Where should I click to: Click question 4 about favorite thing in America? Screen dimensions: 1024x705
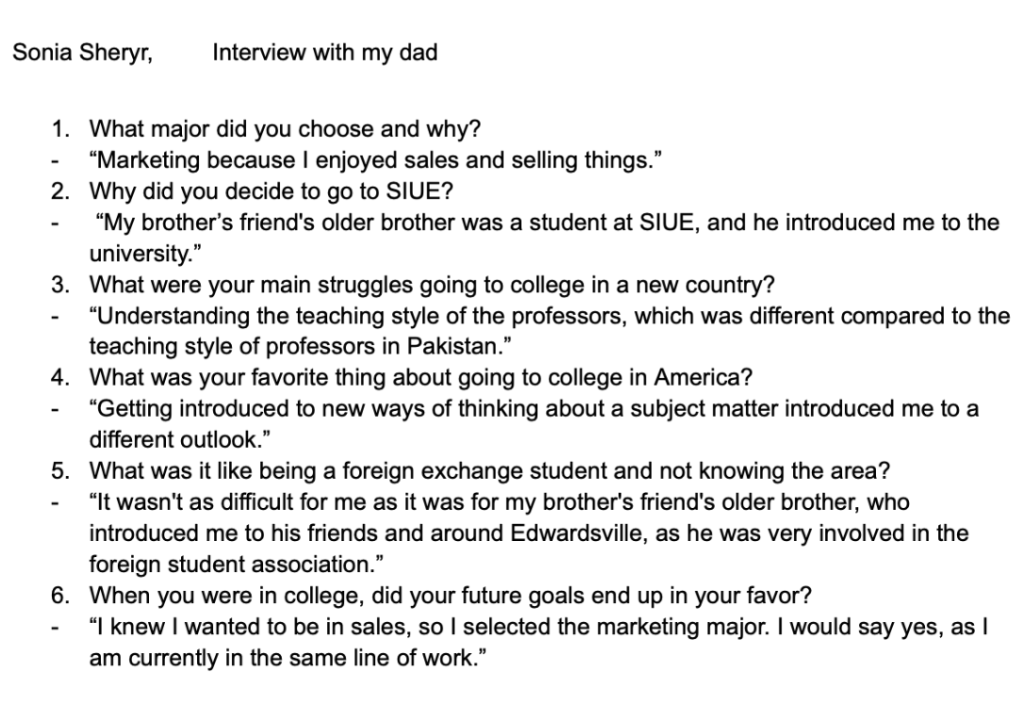pos(421,377)
